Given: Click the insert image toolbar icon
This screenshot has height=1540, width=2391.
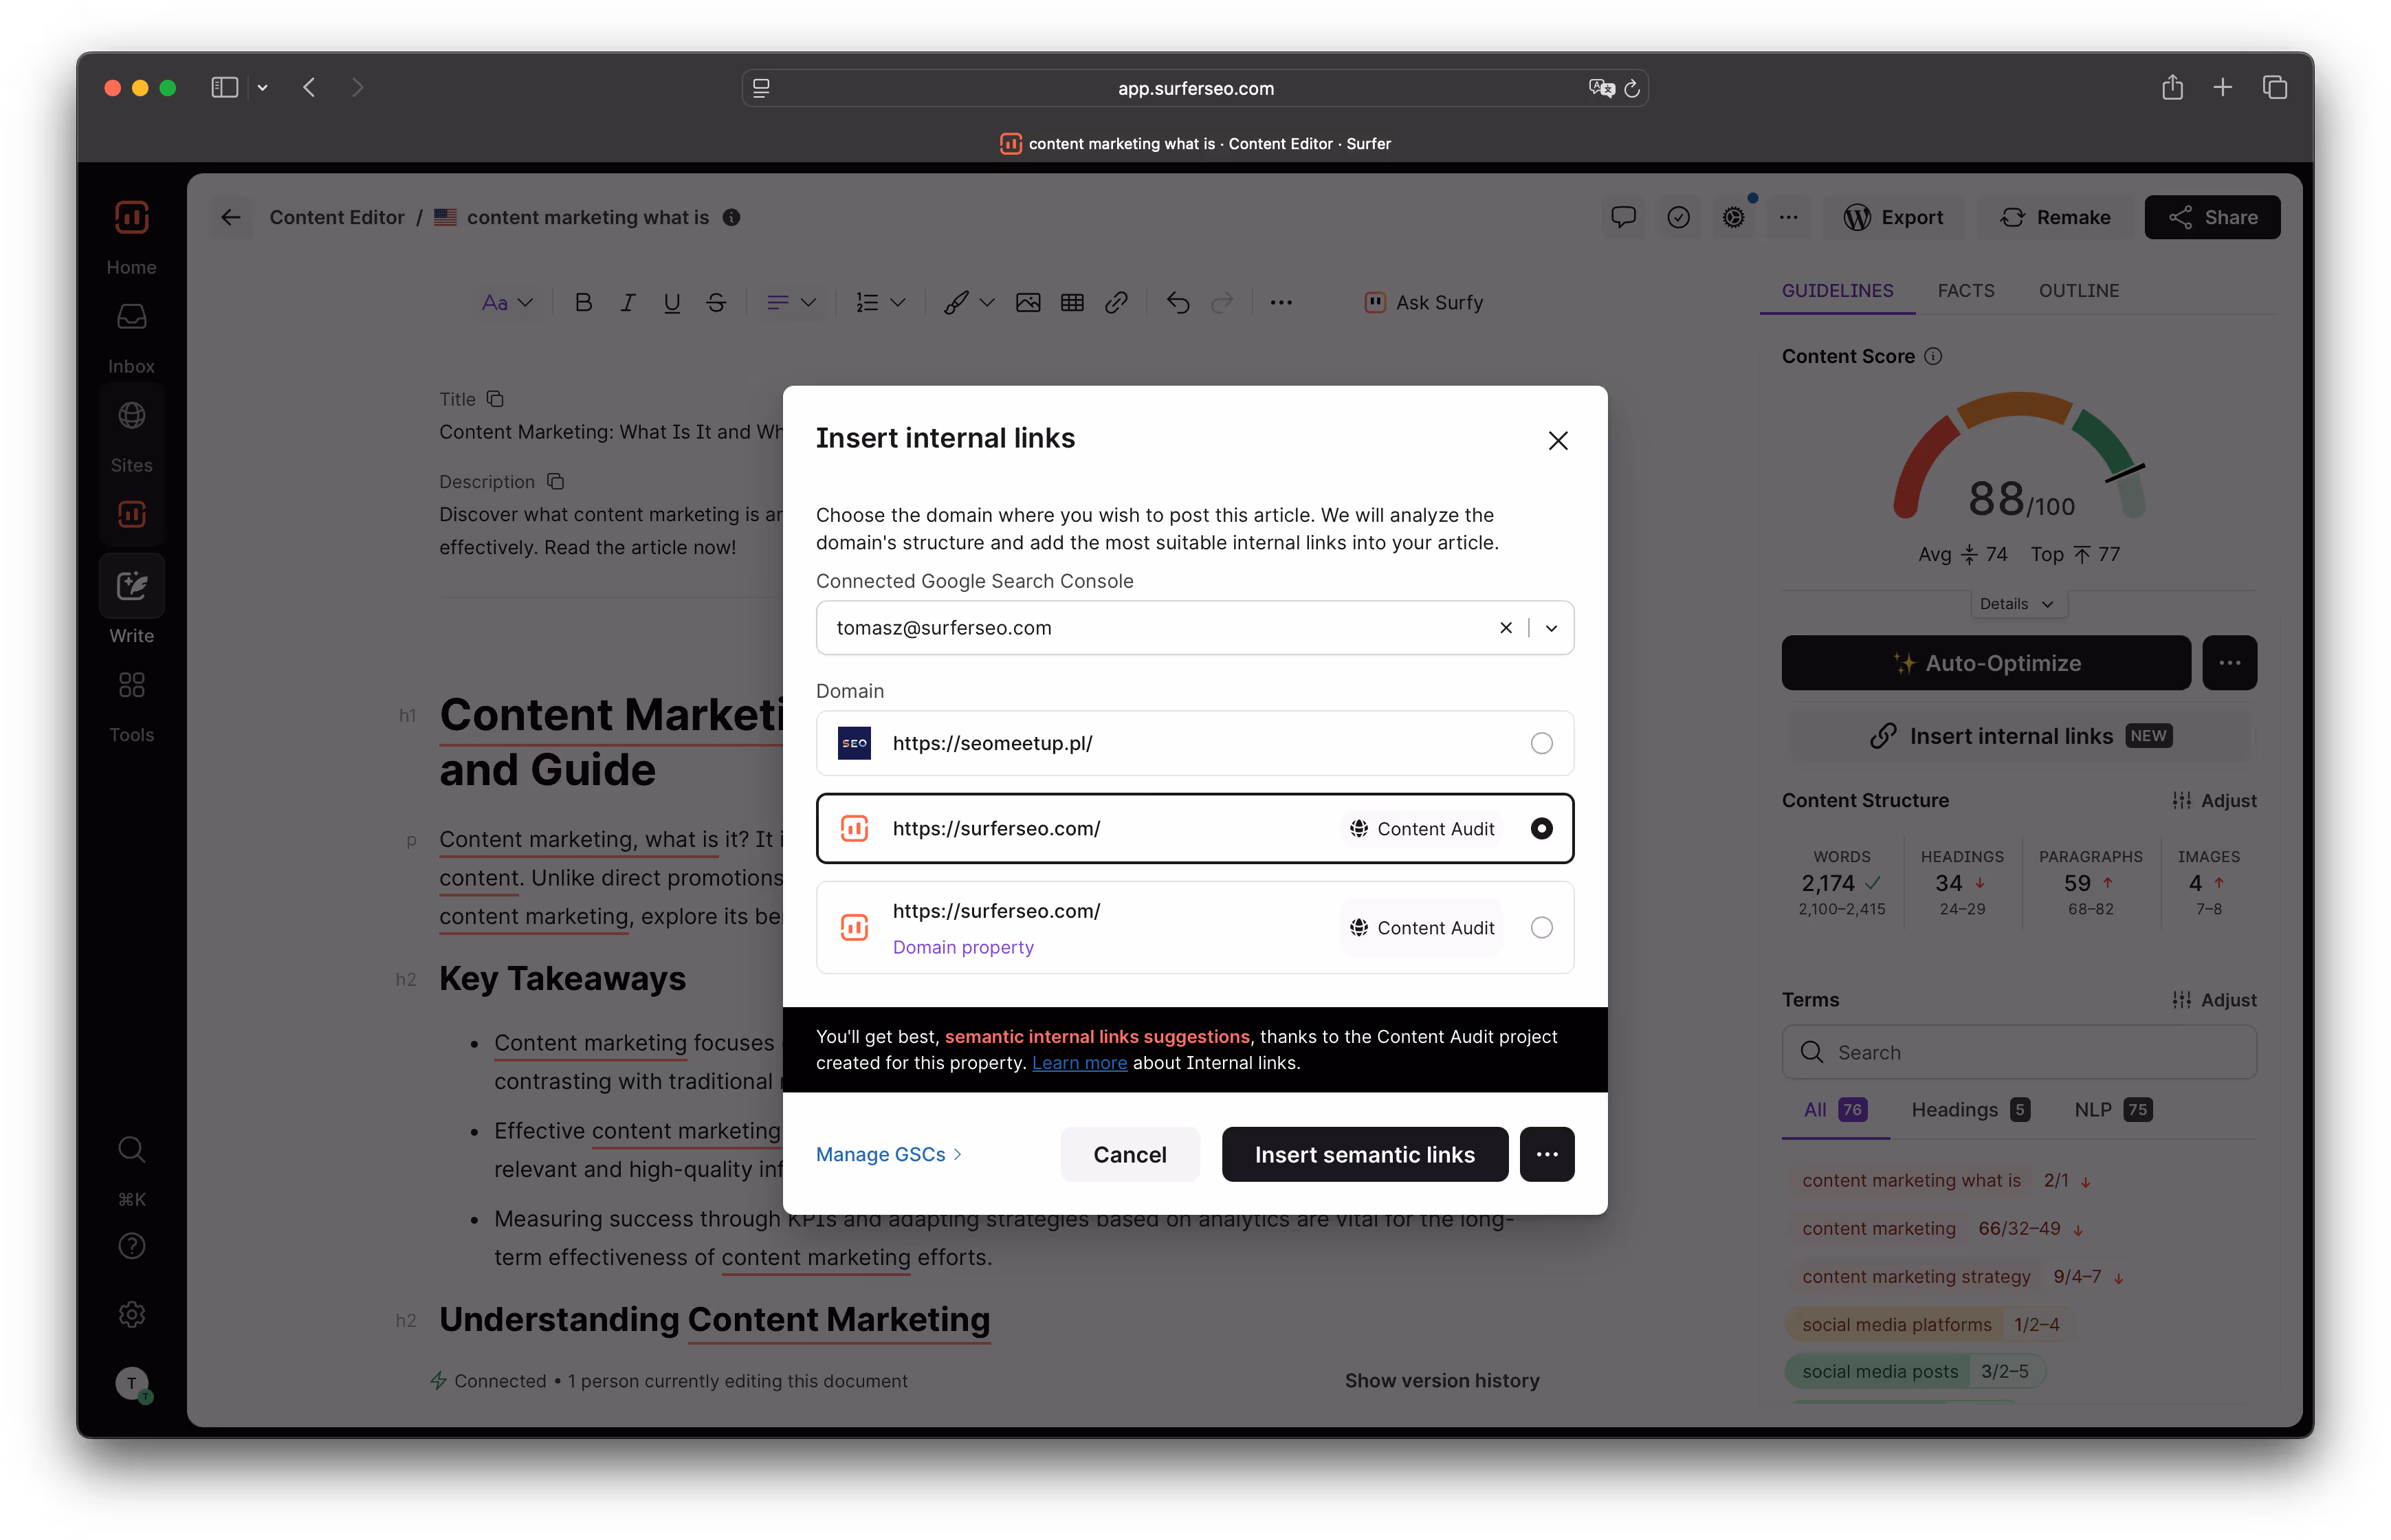Looking at the screenshot, I should (x=1028, y=302).
